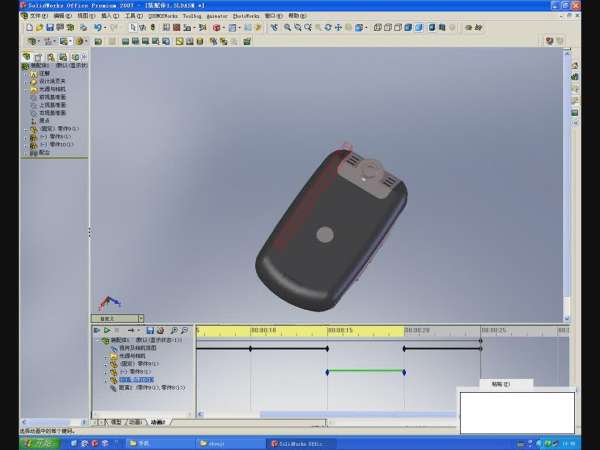
Task: Switch to the PropertyManager tab icon
Action: 39,57
